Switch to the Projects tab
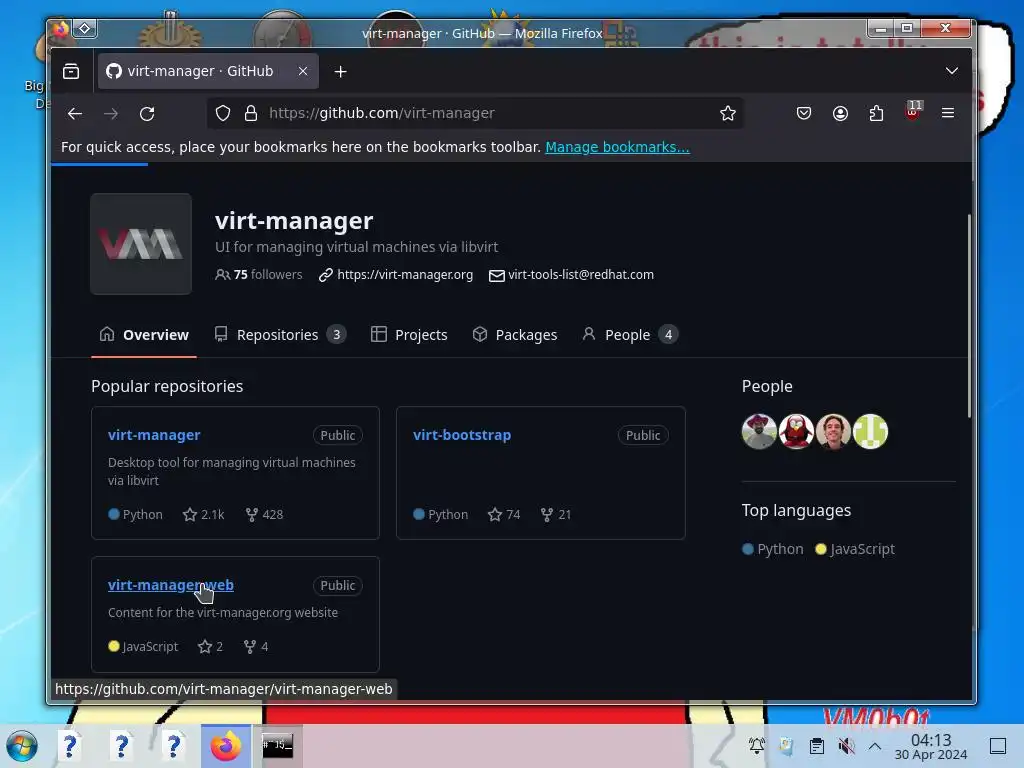 coord(409,335)
